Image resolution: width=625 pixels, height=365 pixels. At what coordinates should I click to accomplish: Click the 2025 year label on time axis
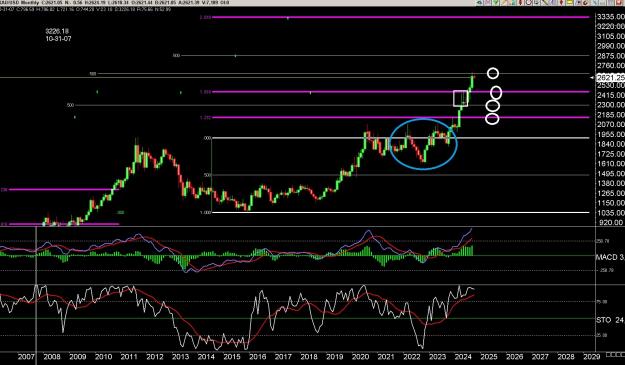coord(489,357)
